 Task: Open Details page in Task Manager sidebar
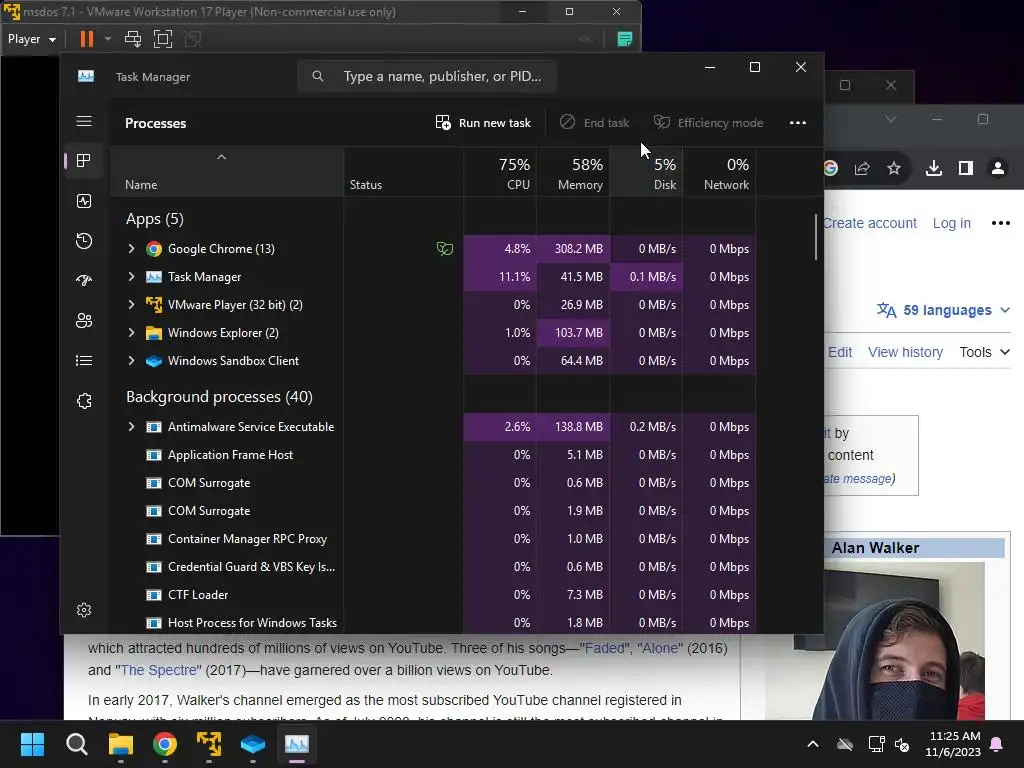[84, 360]
